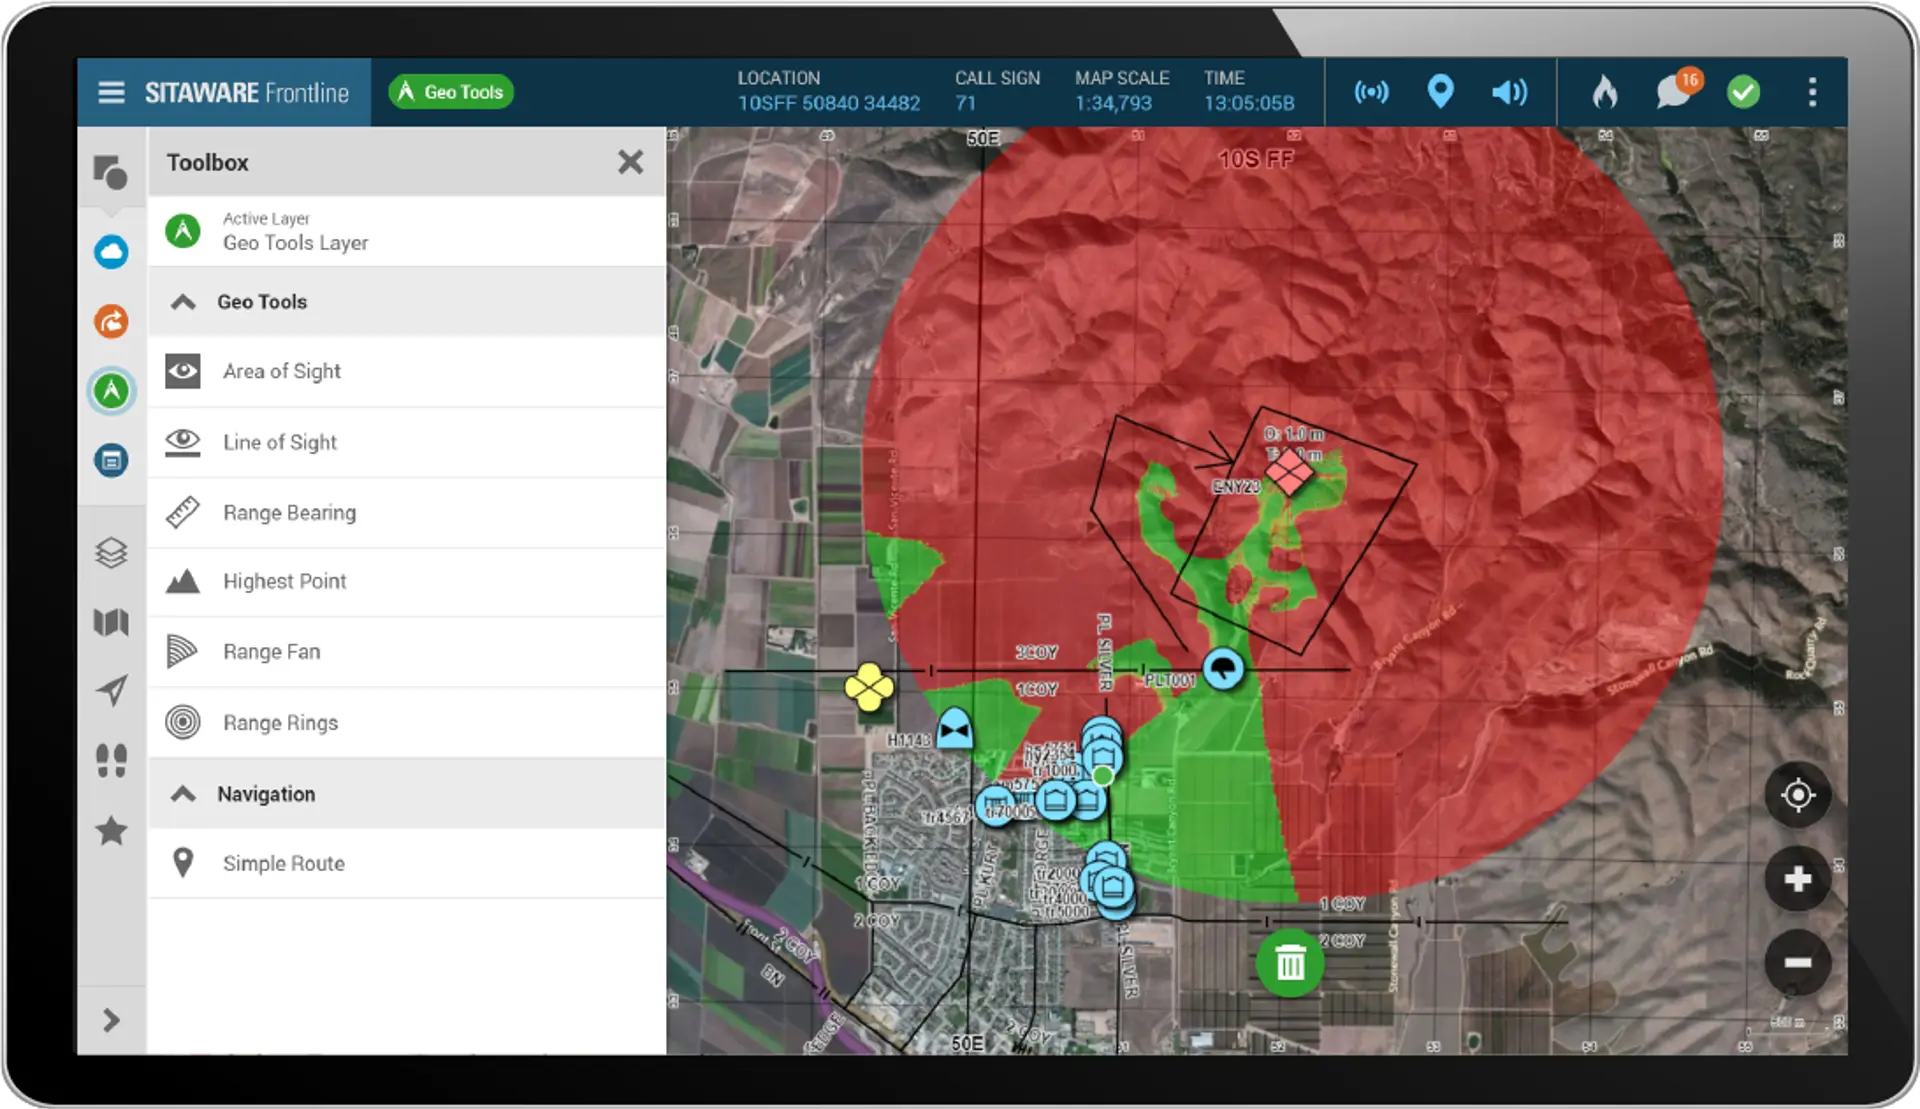Close the Toolbox panel
Screen dimensions: 1920x1109
tap(631, 161)
